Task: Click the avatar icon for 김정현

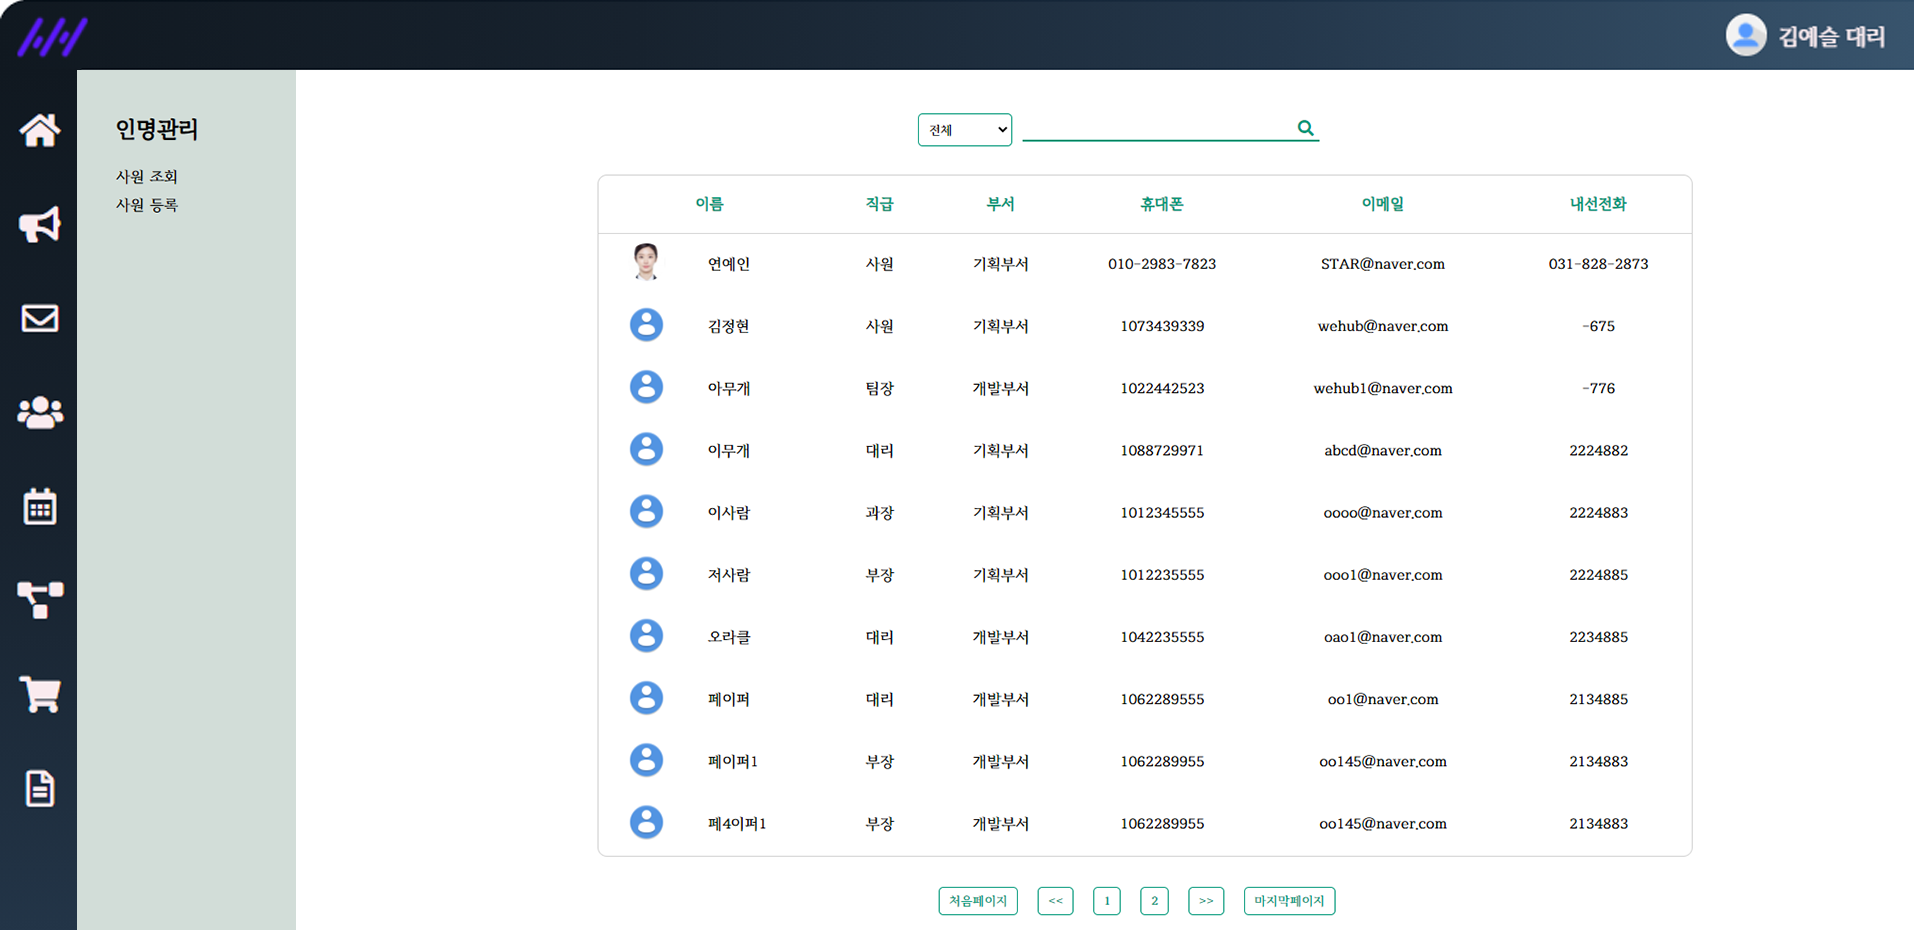Action: click(x=646, y=325)
